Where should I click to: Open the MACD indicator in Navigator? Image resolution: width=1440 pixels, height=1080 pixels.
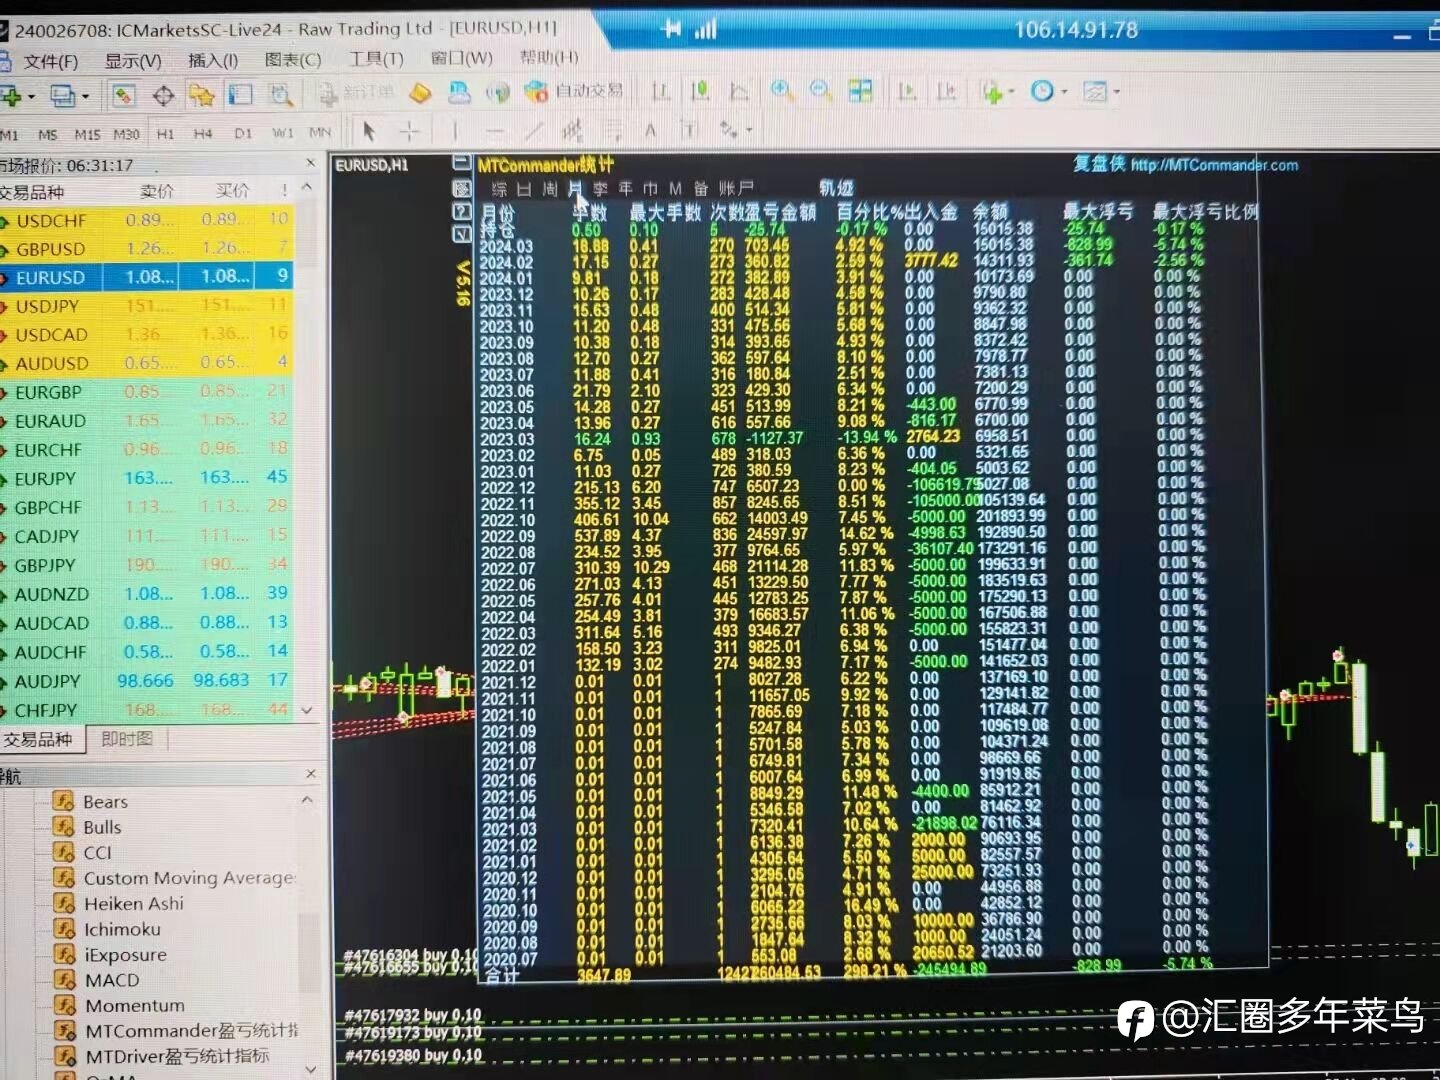(112, 980)
